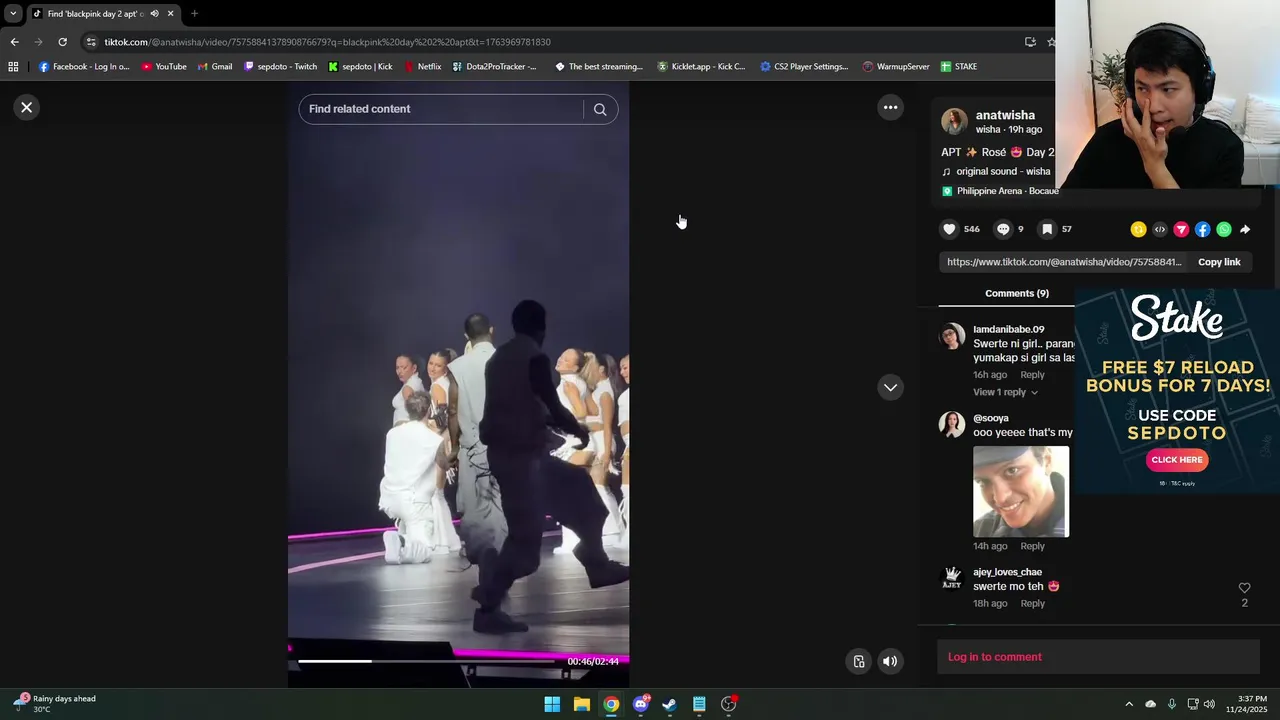Open Dota2ProTracker bookmark
Image resolution: width=1280 pixels, height=720 pixels.
pyautogui.click(x=494, y=67)
